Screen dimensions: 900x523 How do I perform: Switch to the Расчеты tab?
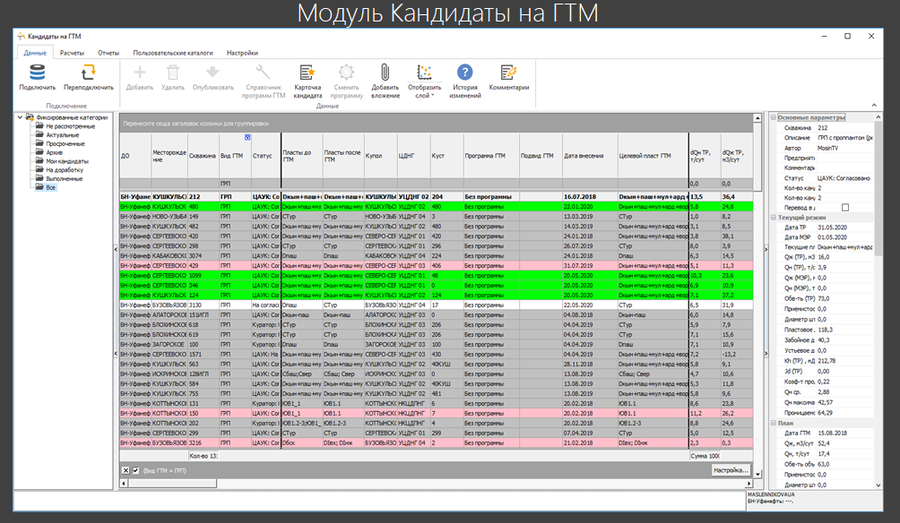72,53
